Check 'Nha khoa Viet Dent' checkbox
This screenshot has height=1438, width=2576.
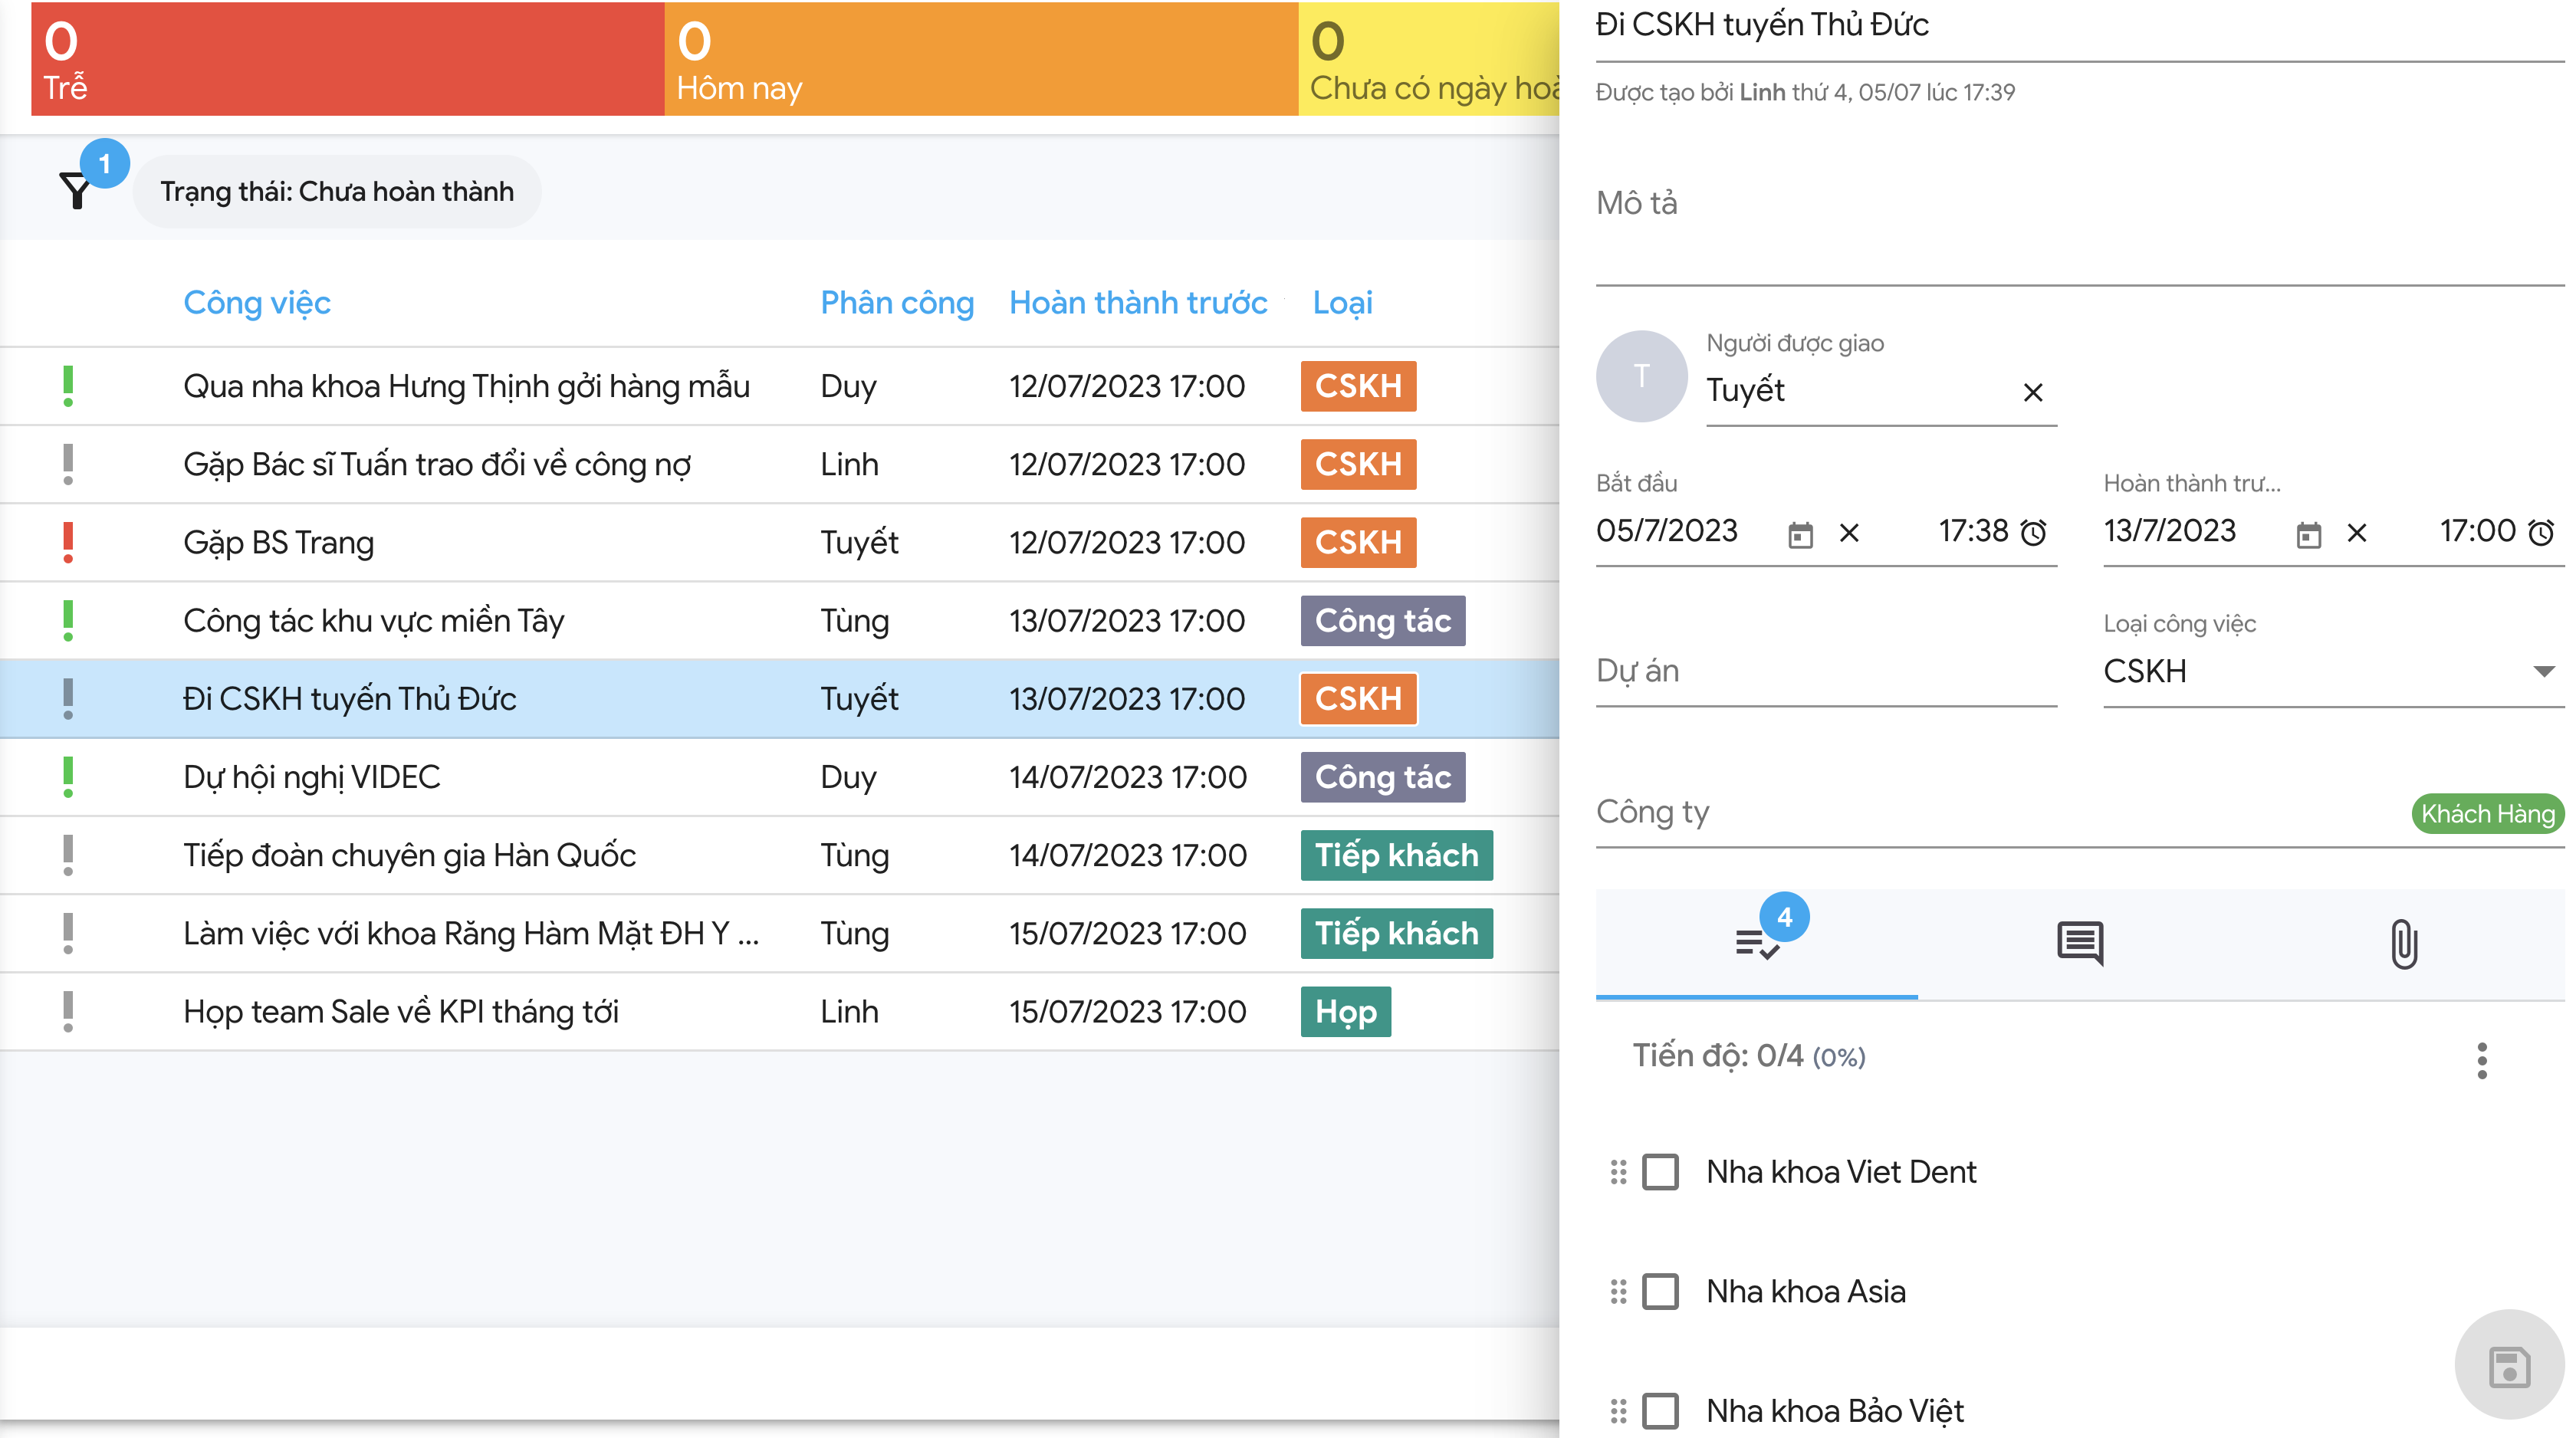(1660, 1172)
